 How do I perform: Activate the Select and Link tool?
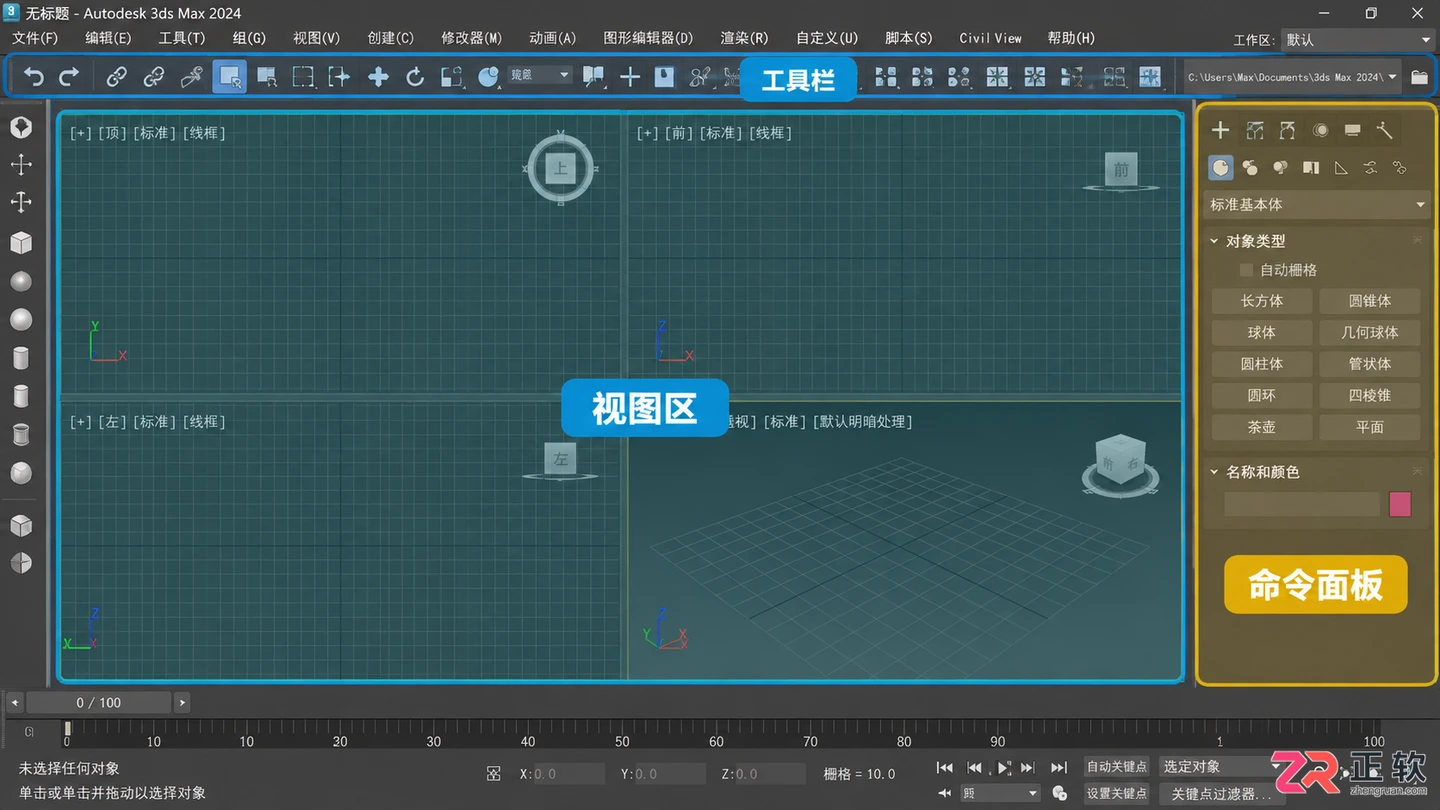coord(117,76)
